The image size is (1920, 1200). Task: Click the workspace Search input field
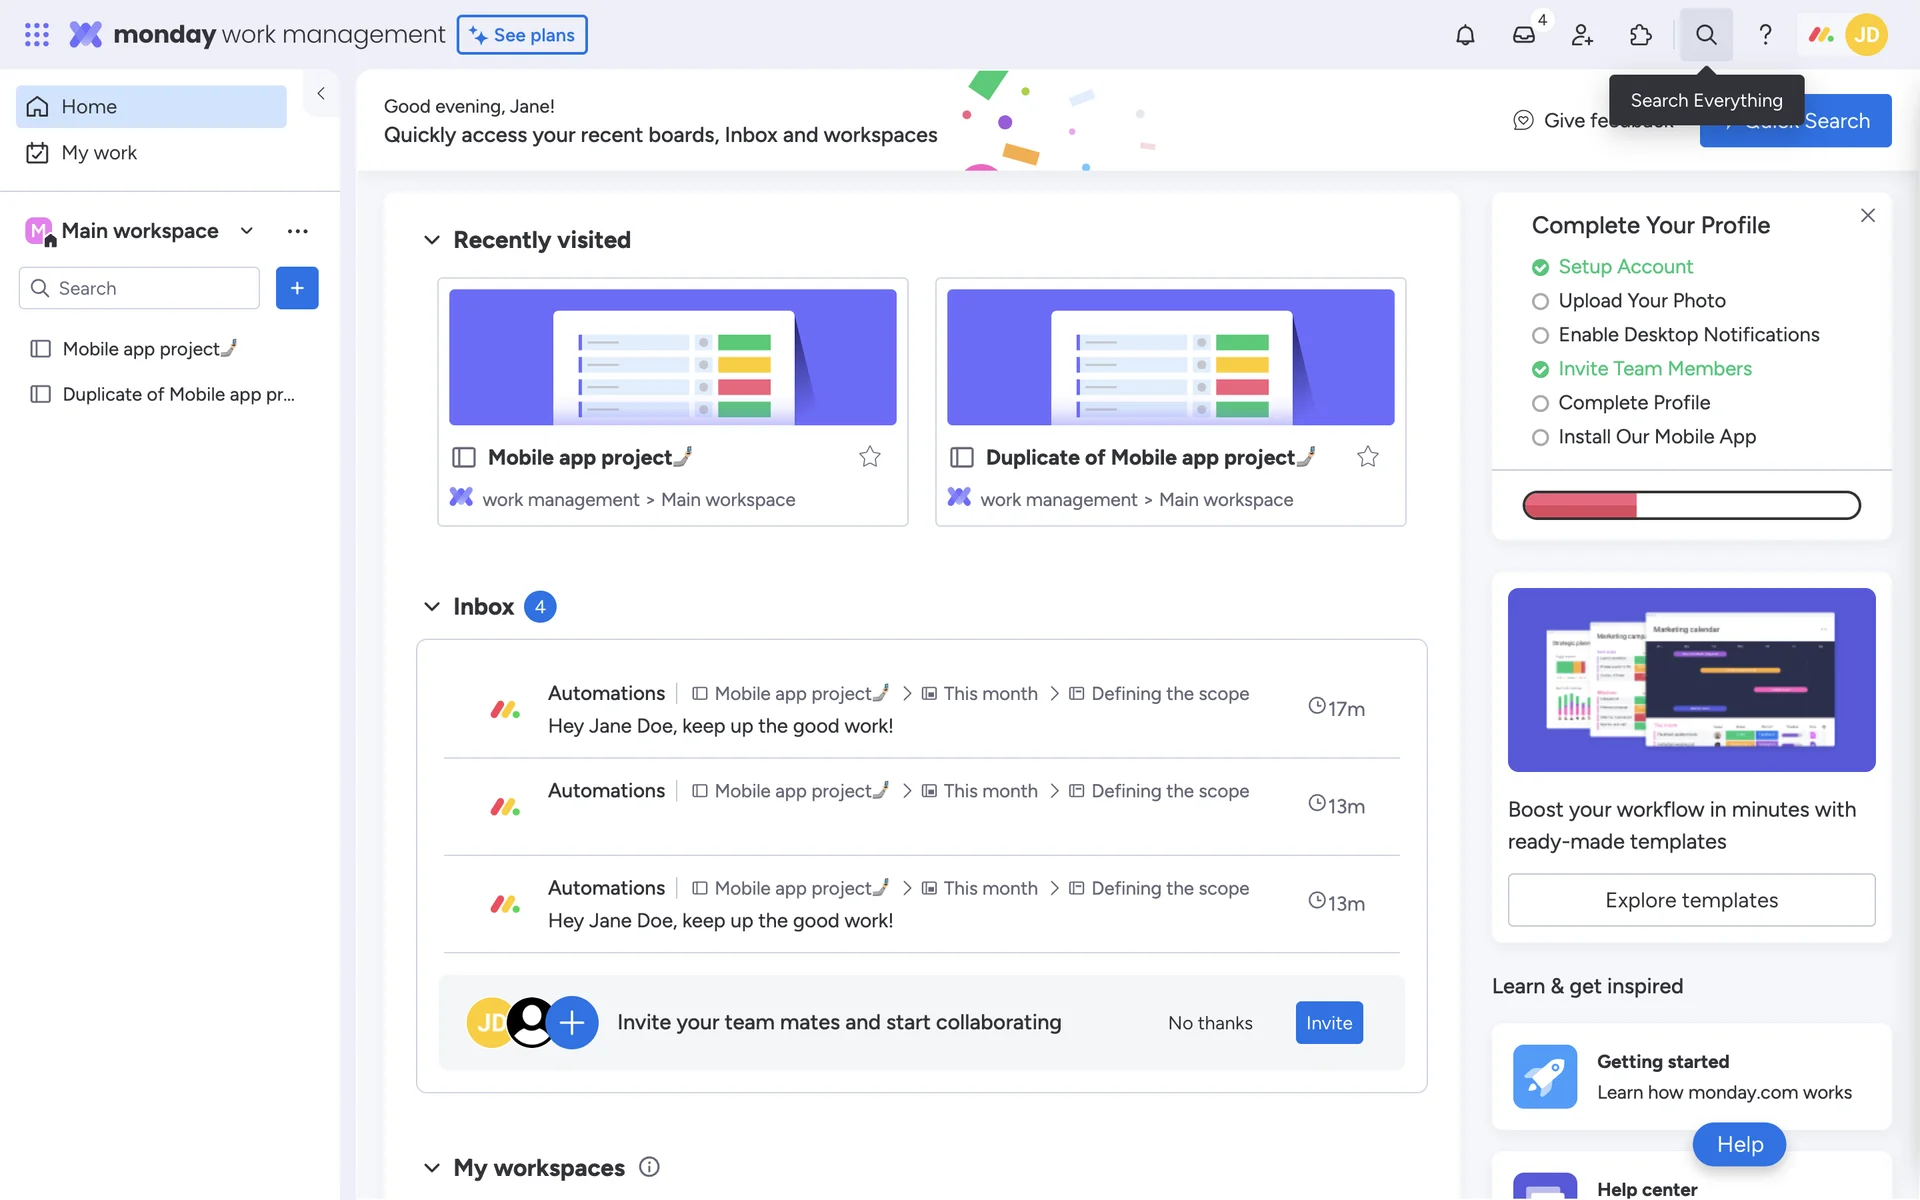pos(150,288)
